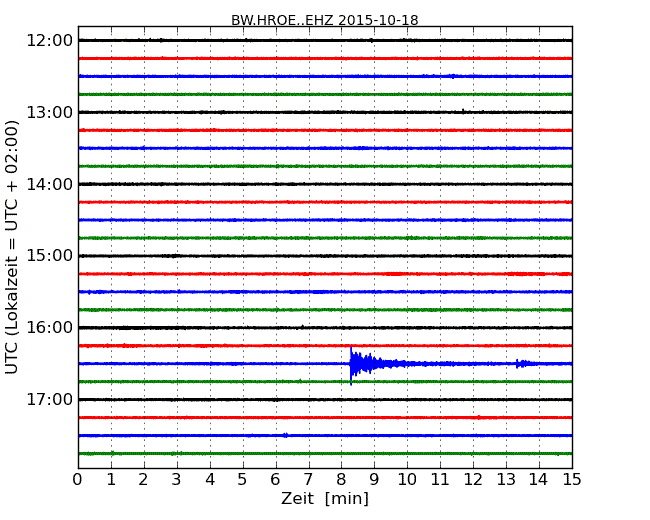
Task: Click the large earthquake onset on the blue trace
Action: [351, 364]
